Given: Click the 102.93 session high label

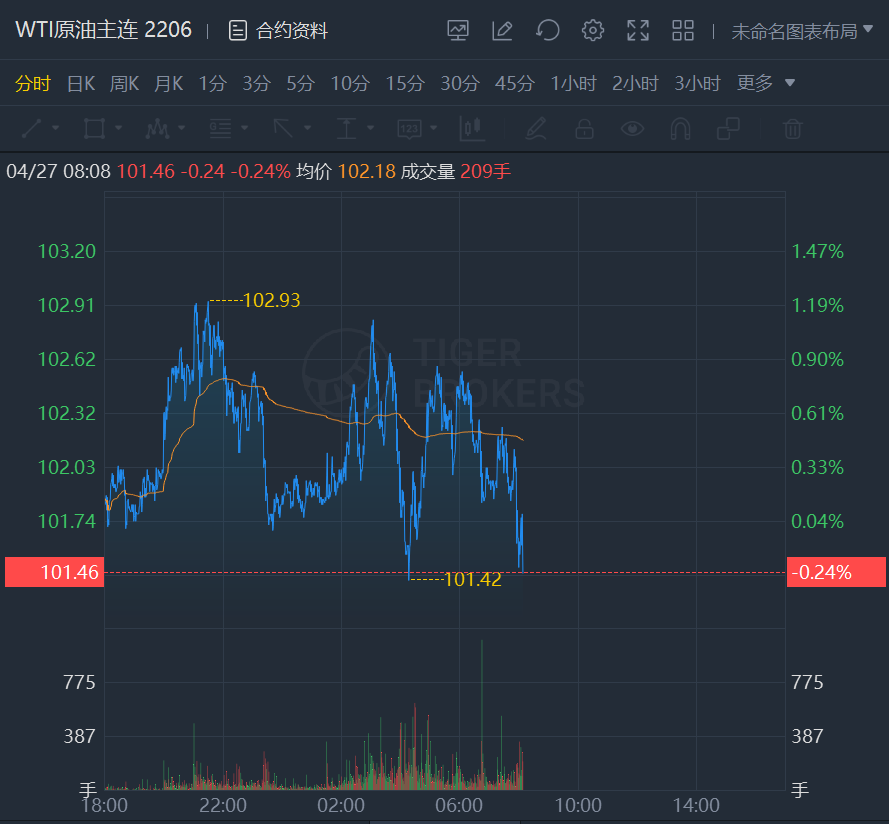Looking at the screenshot, I should [272, 300].
